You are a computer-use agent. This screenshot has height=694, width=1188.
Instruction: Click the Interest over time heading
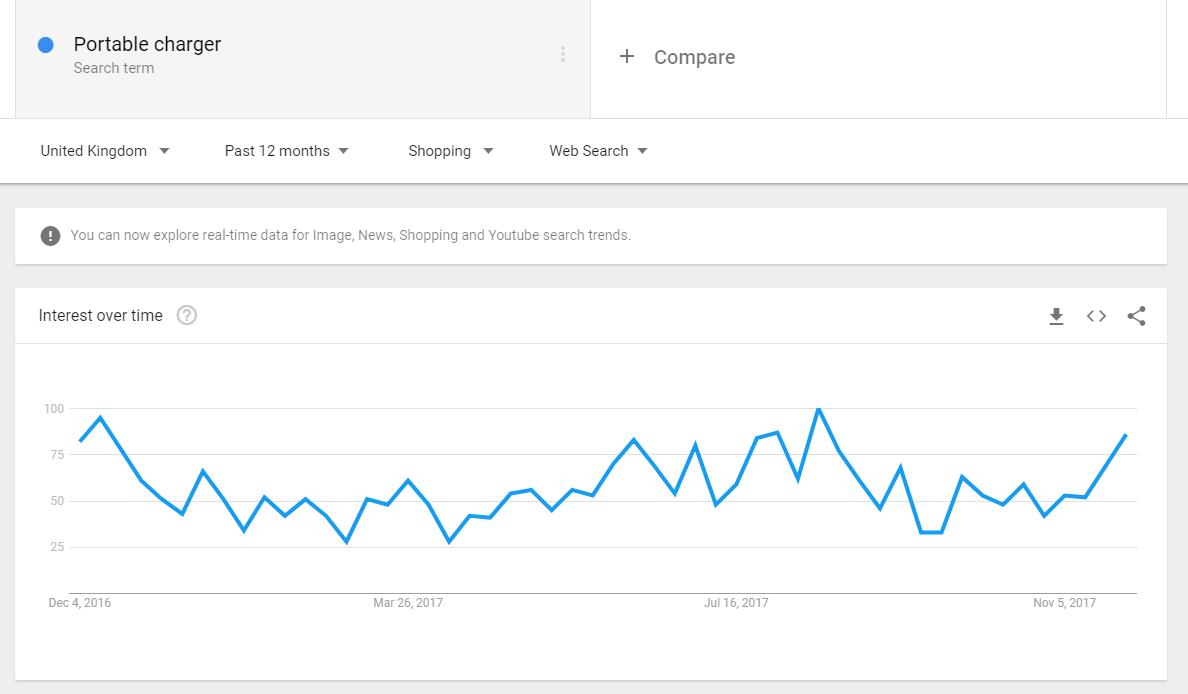point(101,315)
